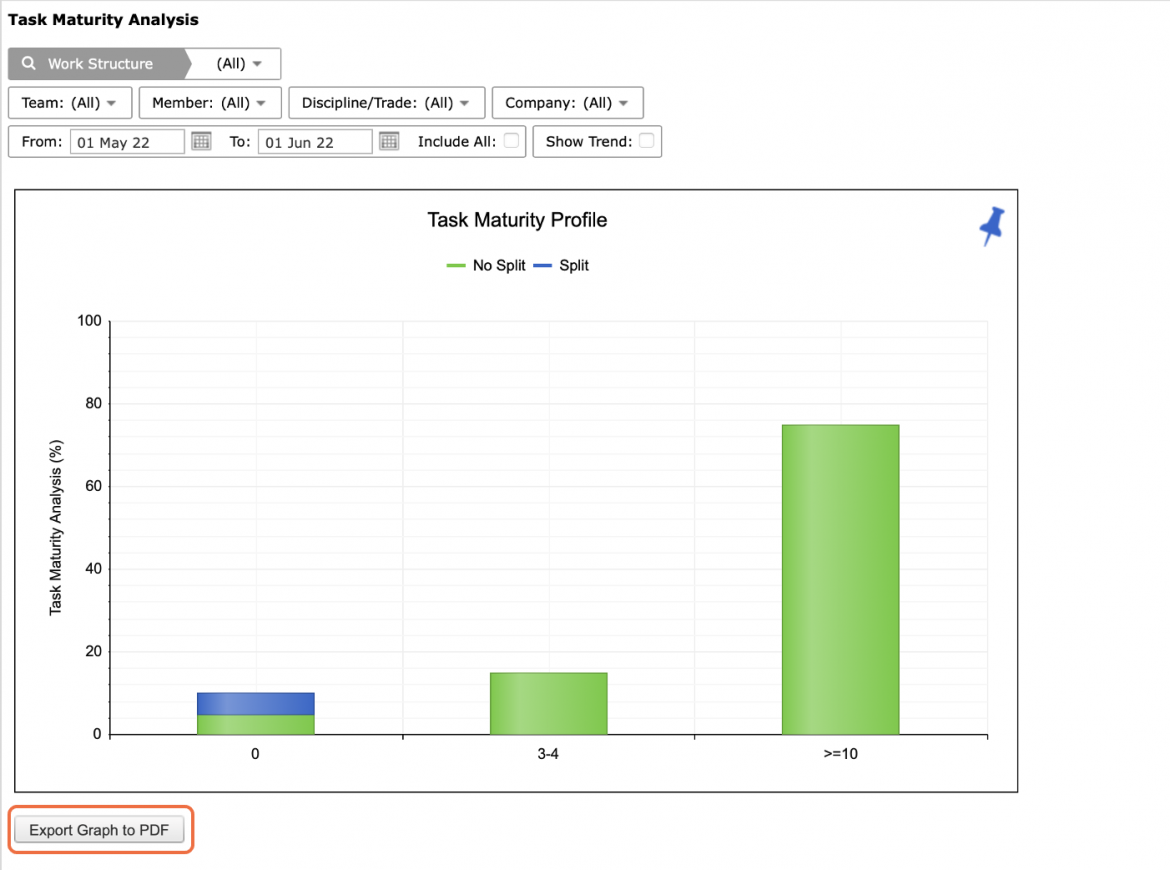Screen dimensions: 1170x870
Task: Enable the Include All checkbox
Action: (511, 140)
